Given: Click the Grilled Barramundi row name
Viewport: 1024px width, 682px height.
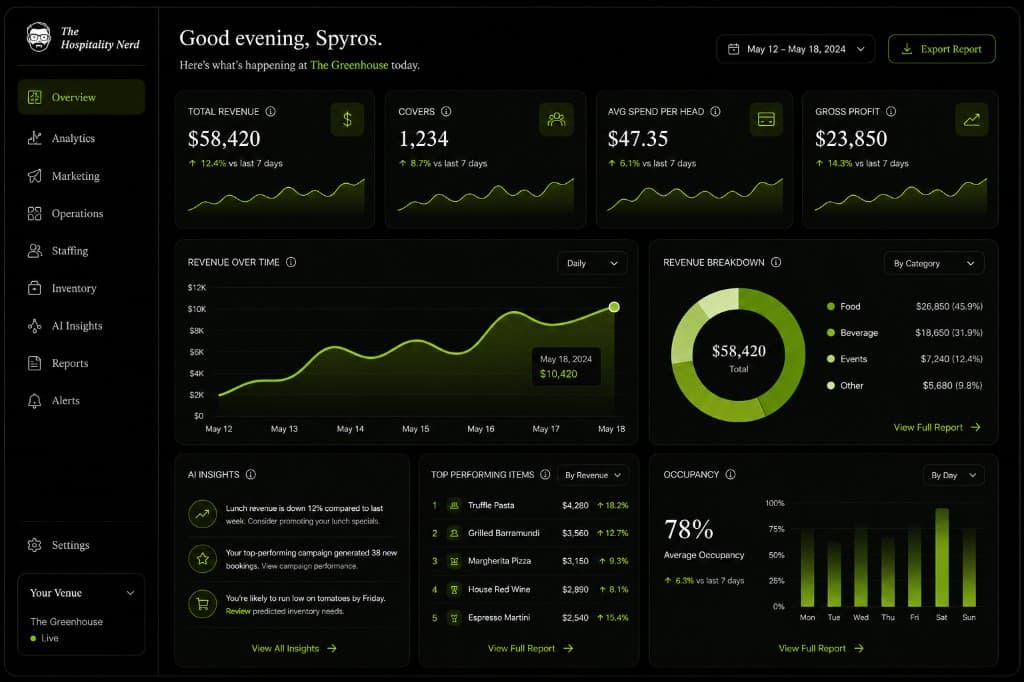Looking at the screenshot, I should pos(504,533).
